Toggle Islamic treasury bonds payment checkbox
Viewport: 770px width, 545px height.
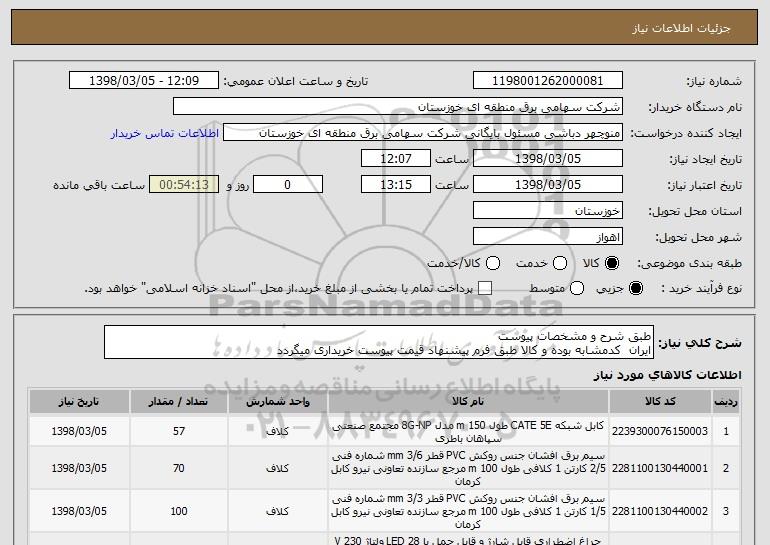point(485,288)
